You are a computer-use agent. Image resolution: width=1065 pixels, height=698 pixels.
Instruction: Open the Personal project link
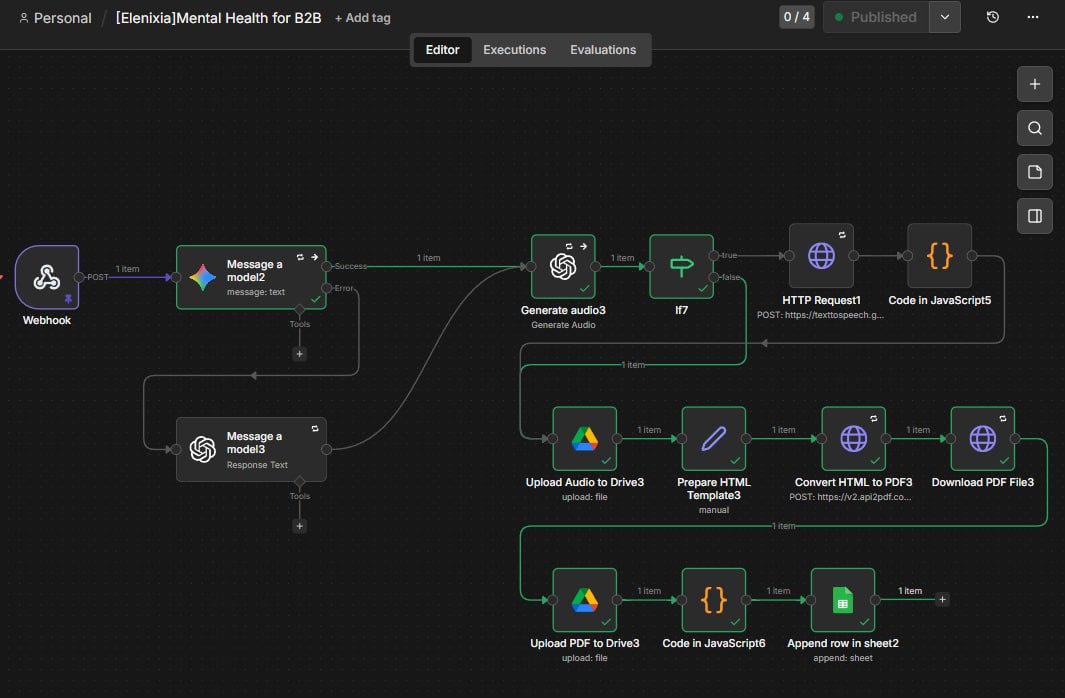(x=55, y=18)
